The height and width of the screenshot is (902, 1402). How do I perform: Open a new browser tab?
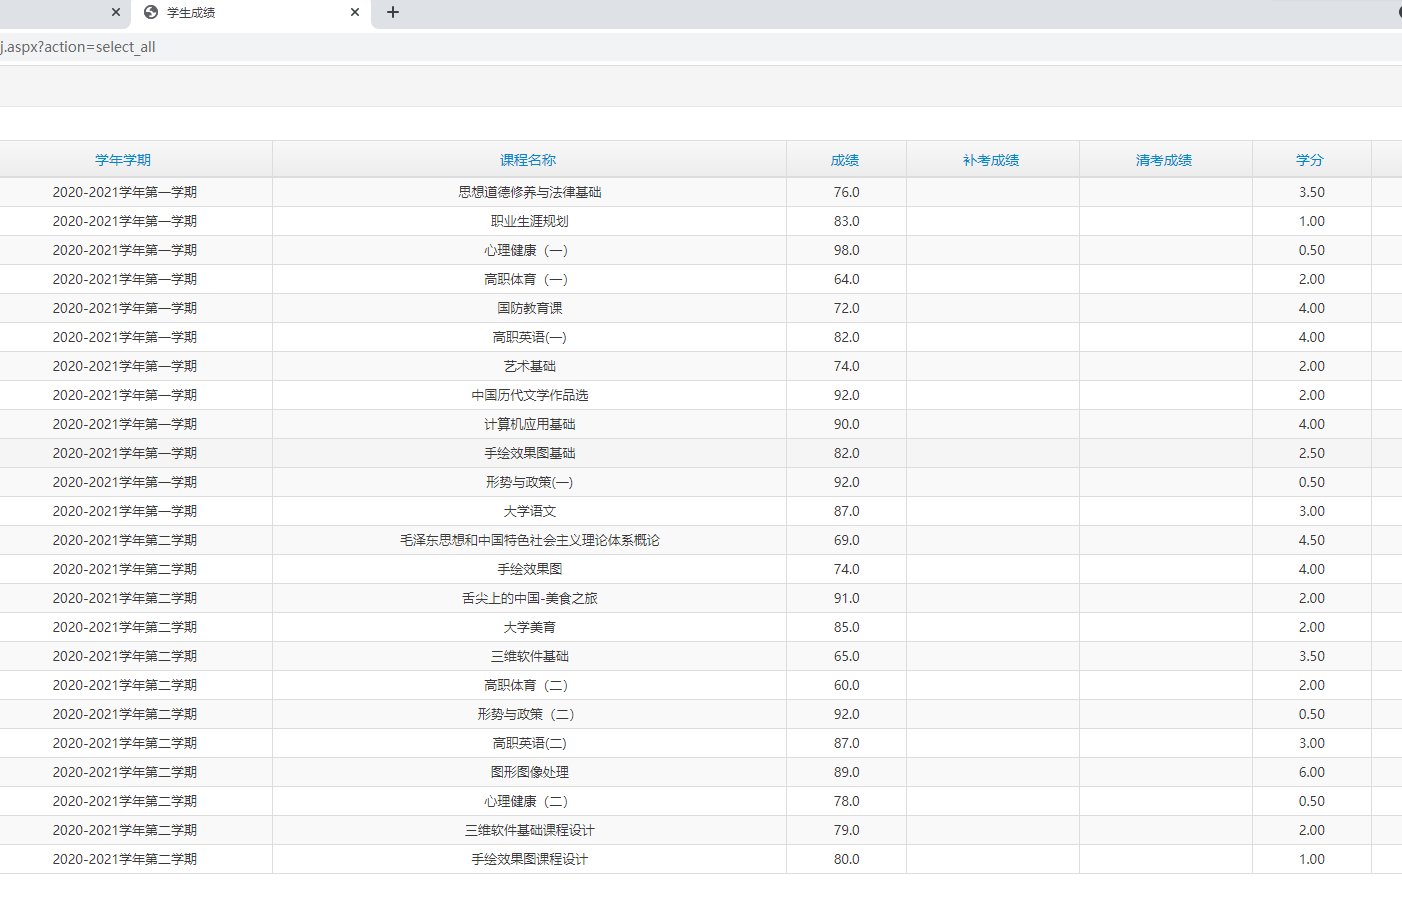coord(393,12)
